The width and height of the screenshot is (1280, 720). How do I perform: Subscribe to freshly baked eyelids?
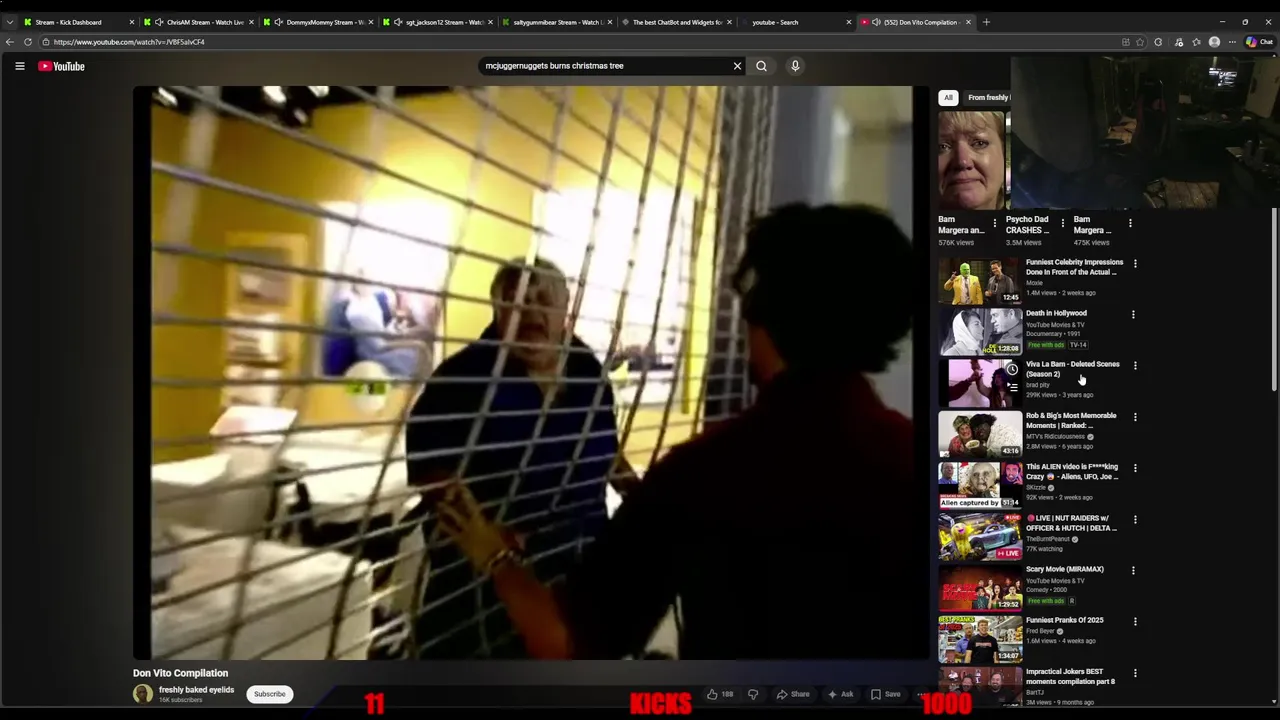tap(269, 694)
